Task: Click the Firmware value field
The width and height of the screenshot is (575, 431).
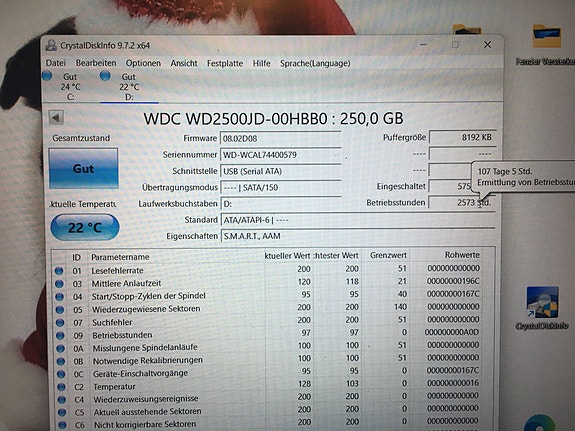Action: click(x=281, y=139)
